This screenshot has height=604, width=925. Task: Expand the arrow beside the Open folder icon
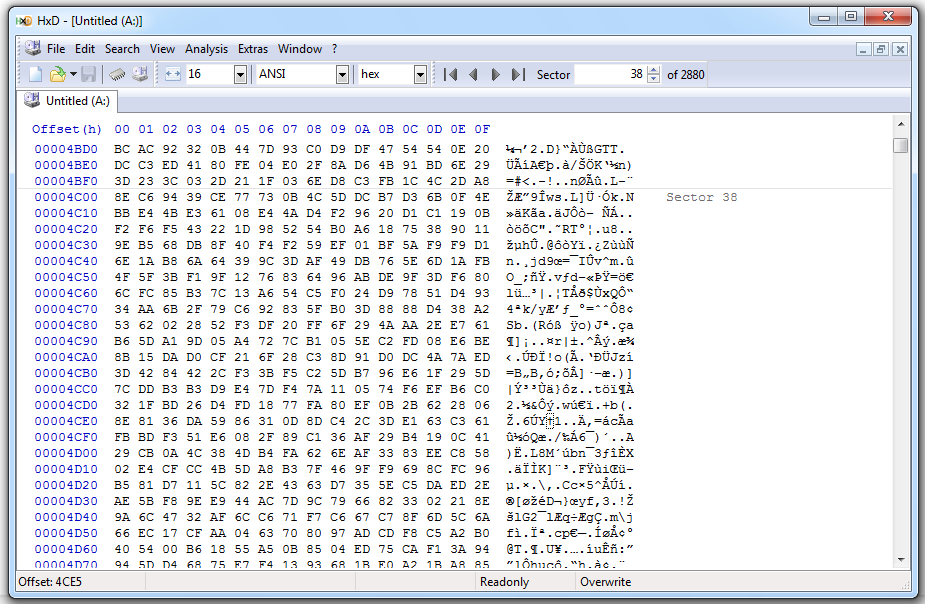tap(73, 74)
